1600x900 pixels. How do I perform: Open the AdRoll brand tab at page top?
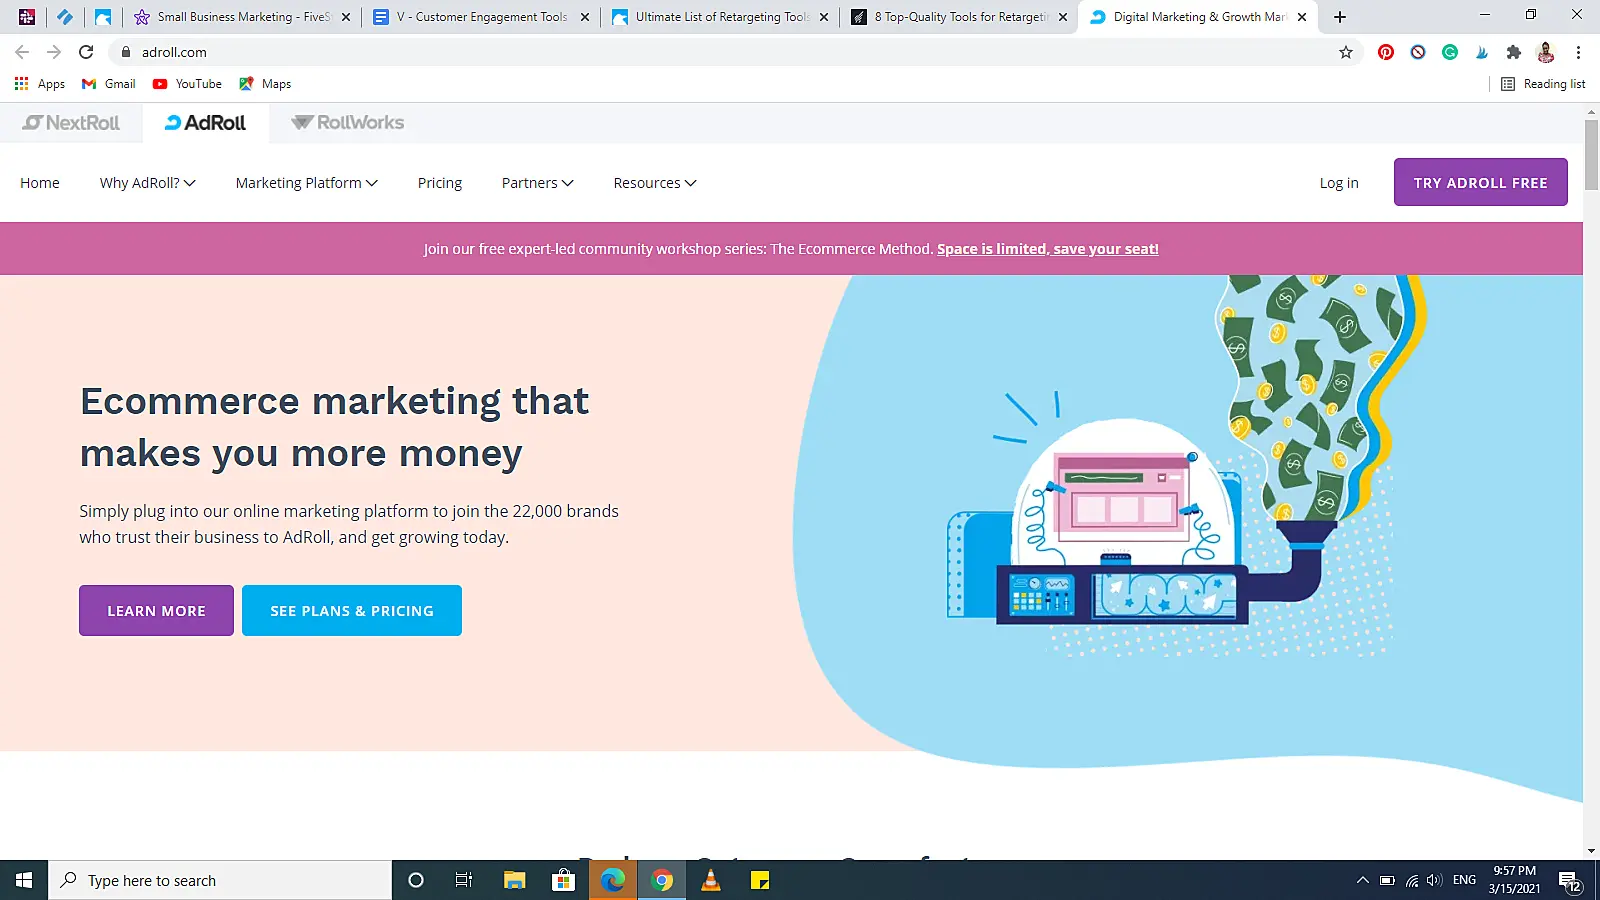pyautogui.click(x=205, y=122)
